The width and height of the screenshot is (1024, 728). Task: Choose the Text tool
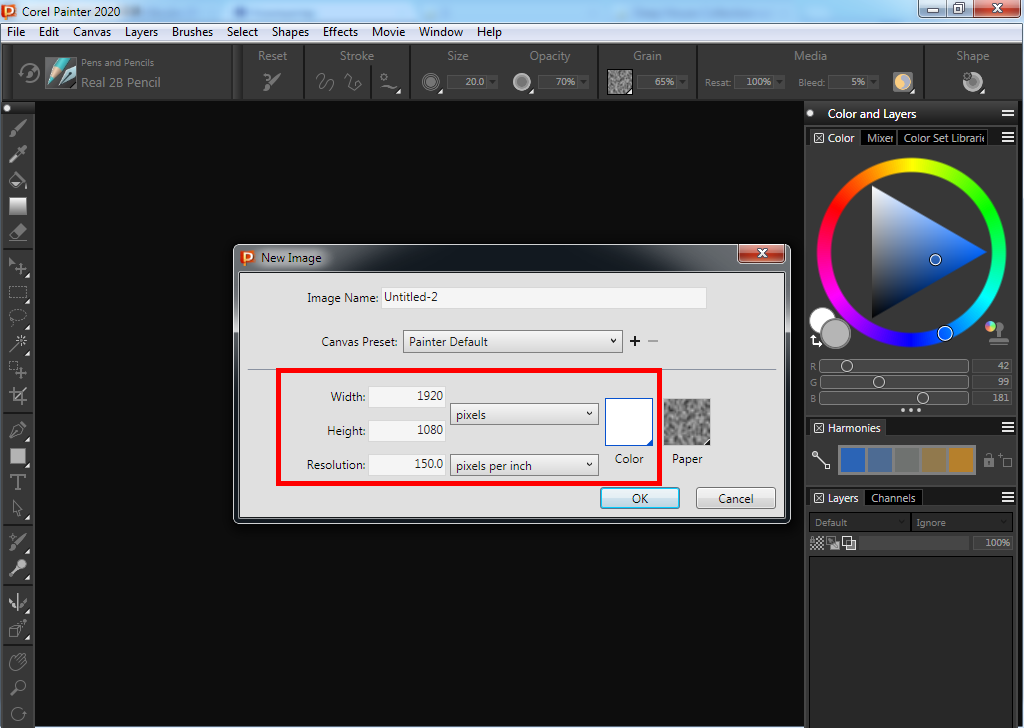tap(18, 482)
